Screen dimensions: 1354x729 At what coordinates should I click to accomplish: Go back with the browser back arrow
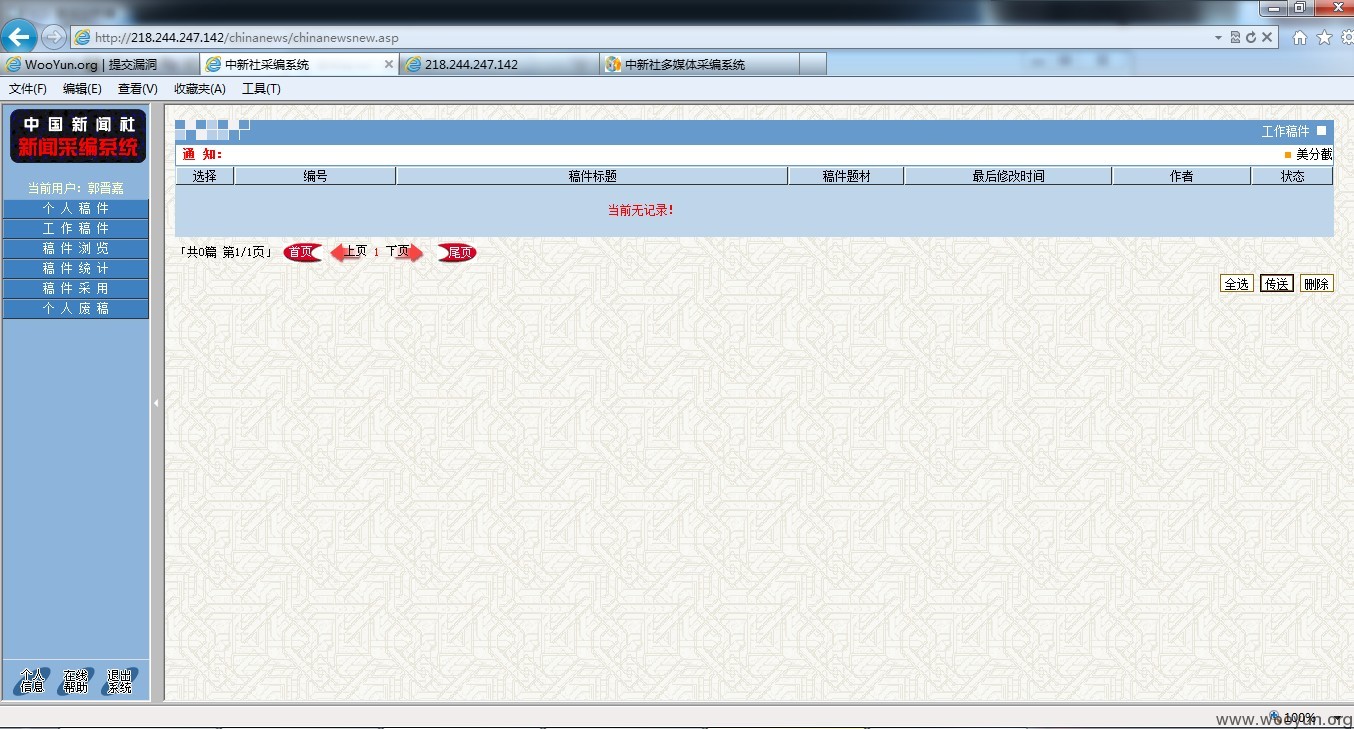[x=19, y=37]
